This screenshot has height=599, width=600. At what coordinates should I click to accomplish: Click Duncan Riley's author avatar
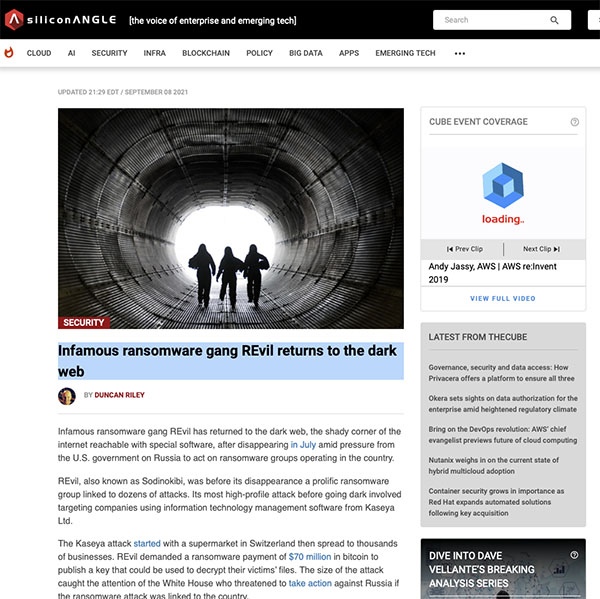(67, 396)
